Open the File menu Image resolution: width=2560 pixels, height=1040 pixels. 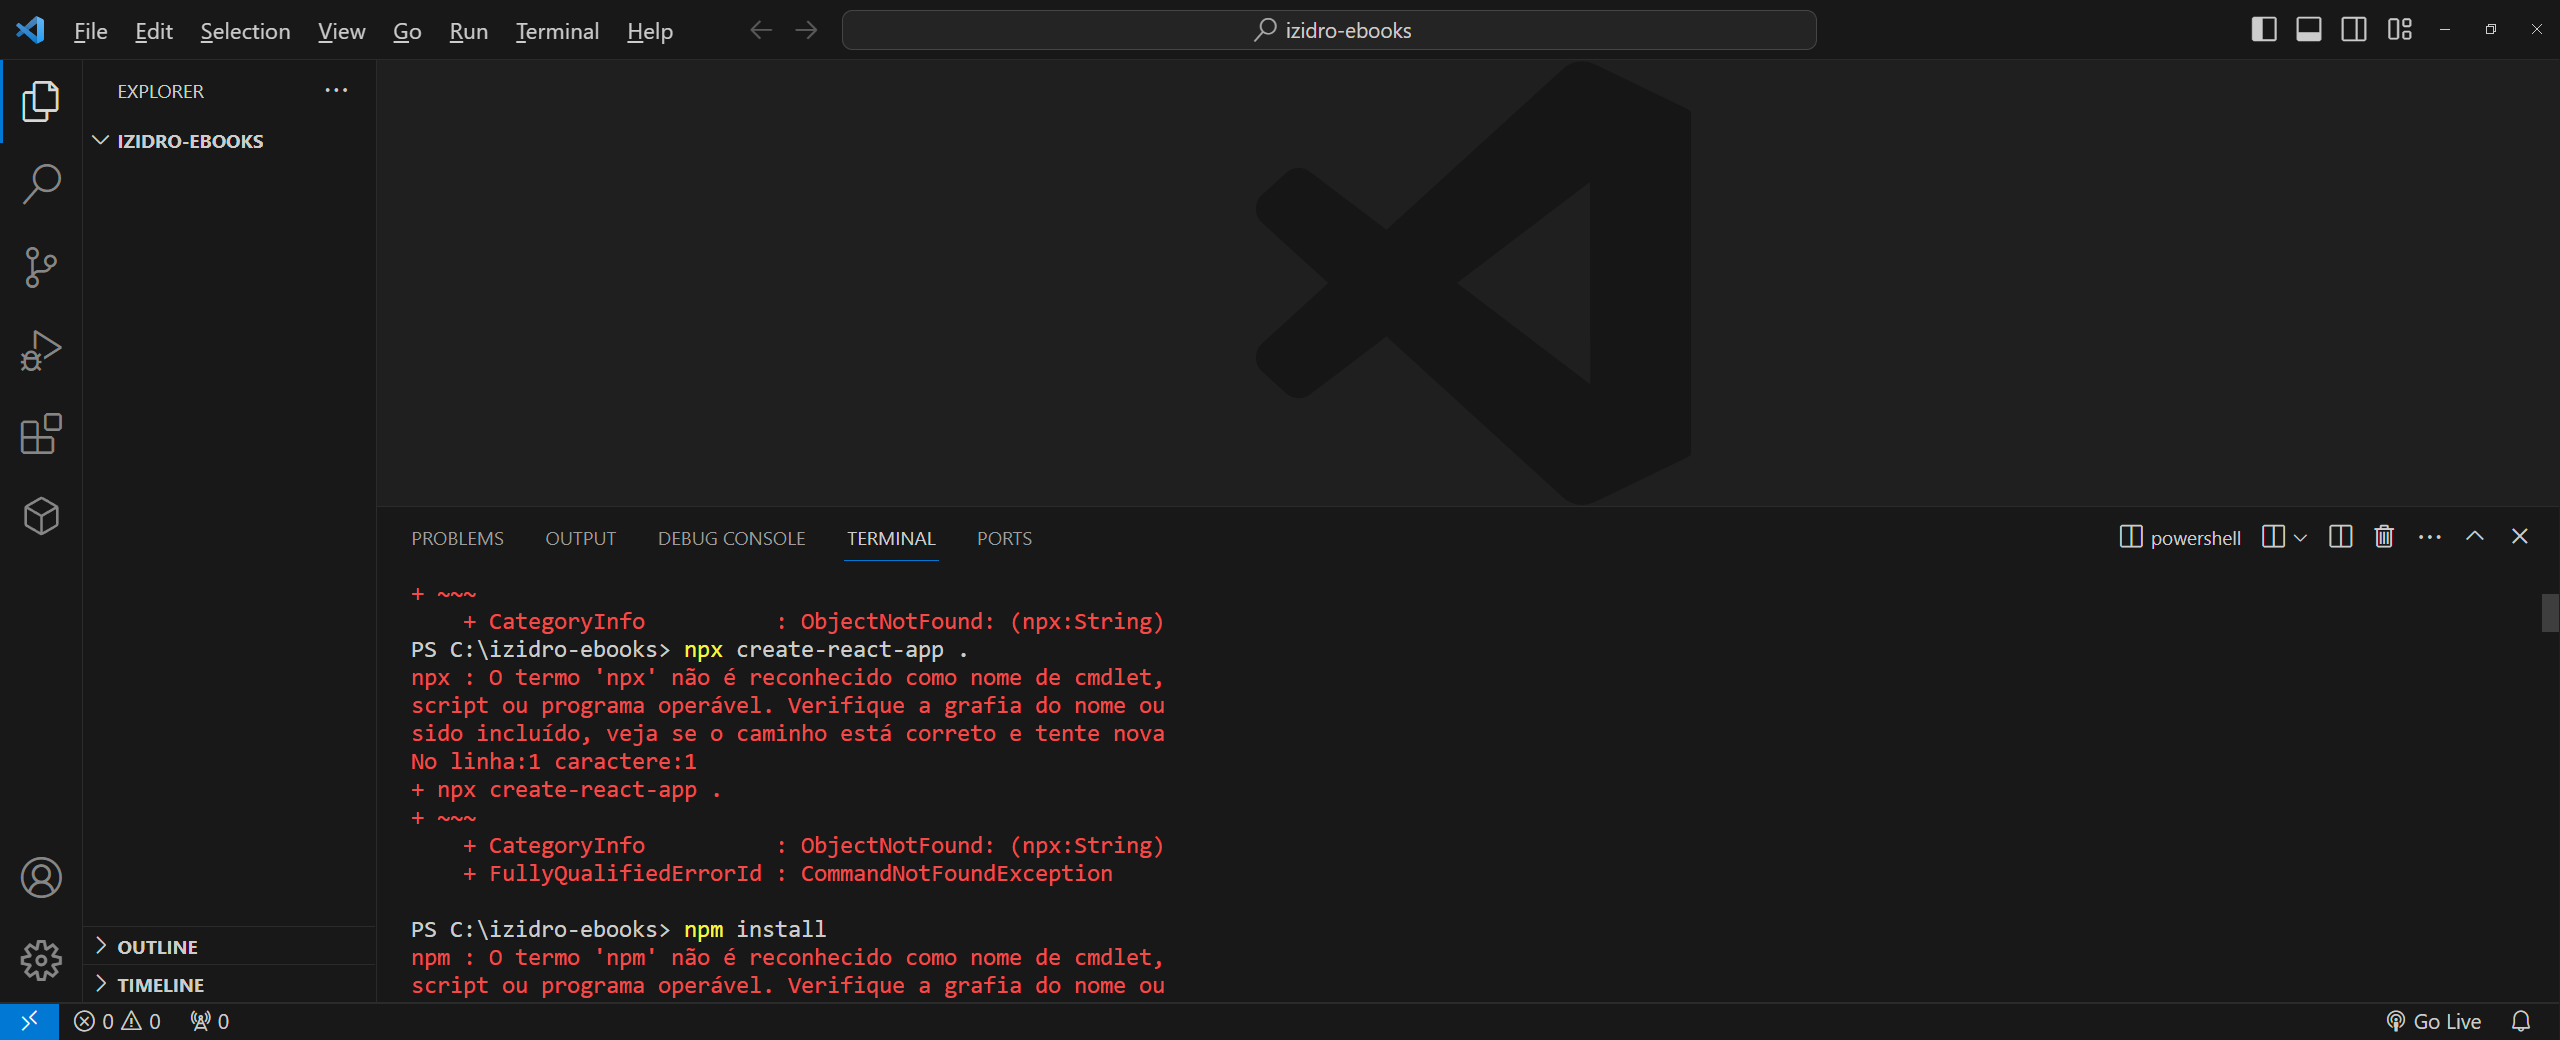coord(90,31)
